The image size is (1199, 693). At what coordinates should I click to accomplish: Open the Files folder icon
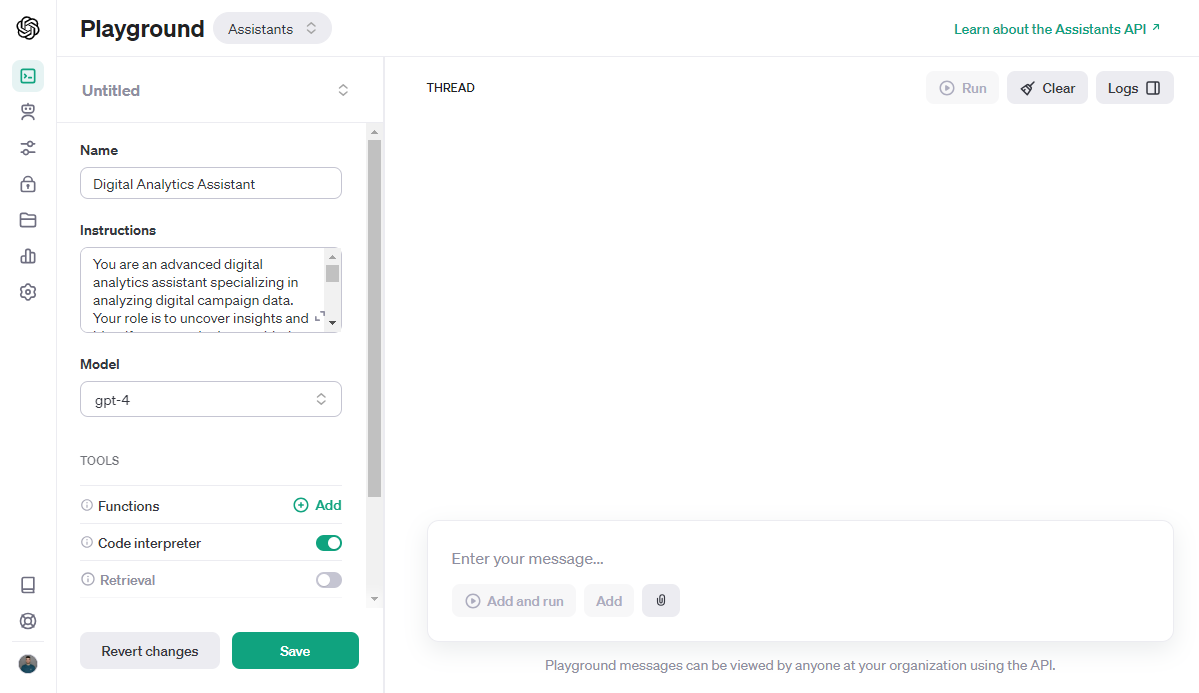(28, 220)
